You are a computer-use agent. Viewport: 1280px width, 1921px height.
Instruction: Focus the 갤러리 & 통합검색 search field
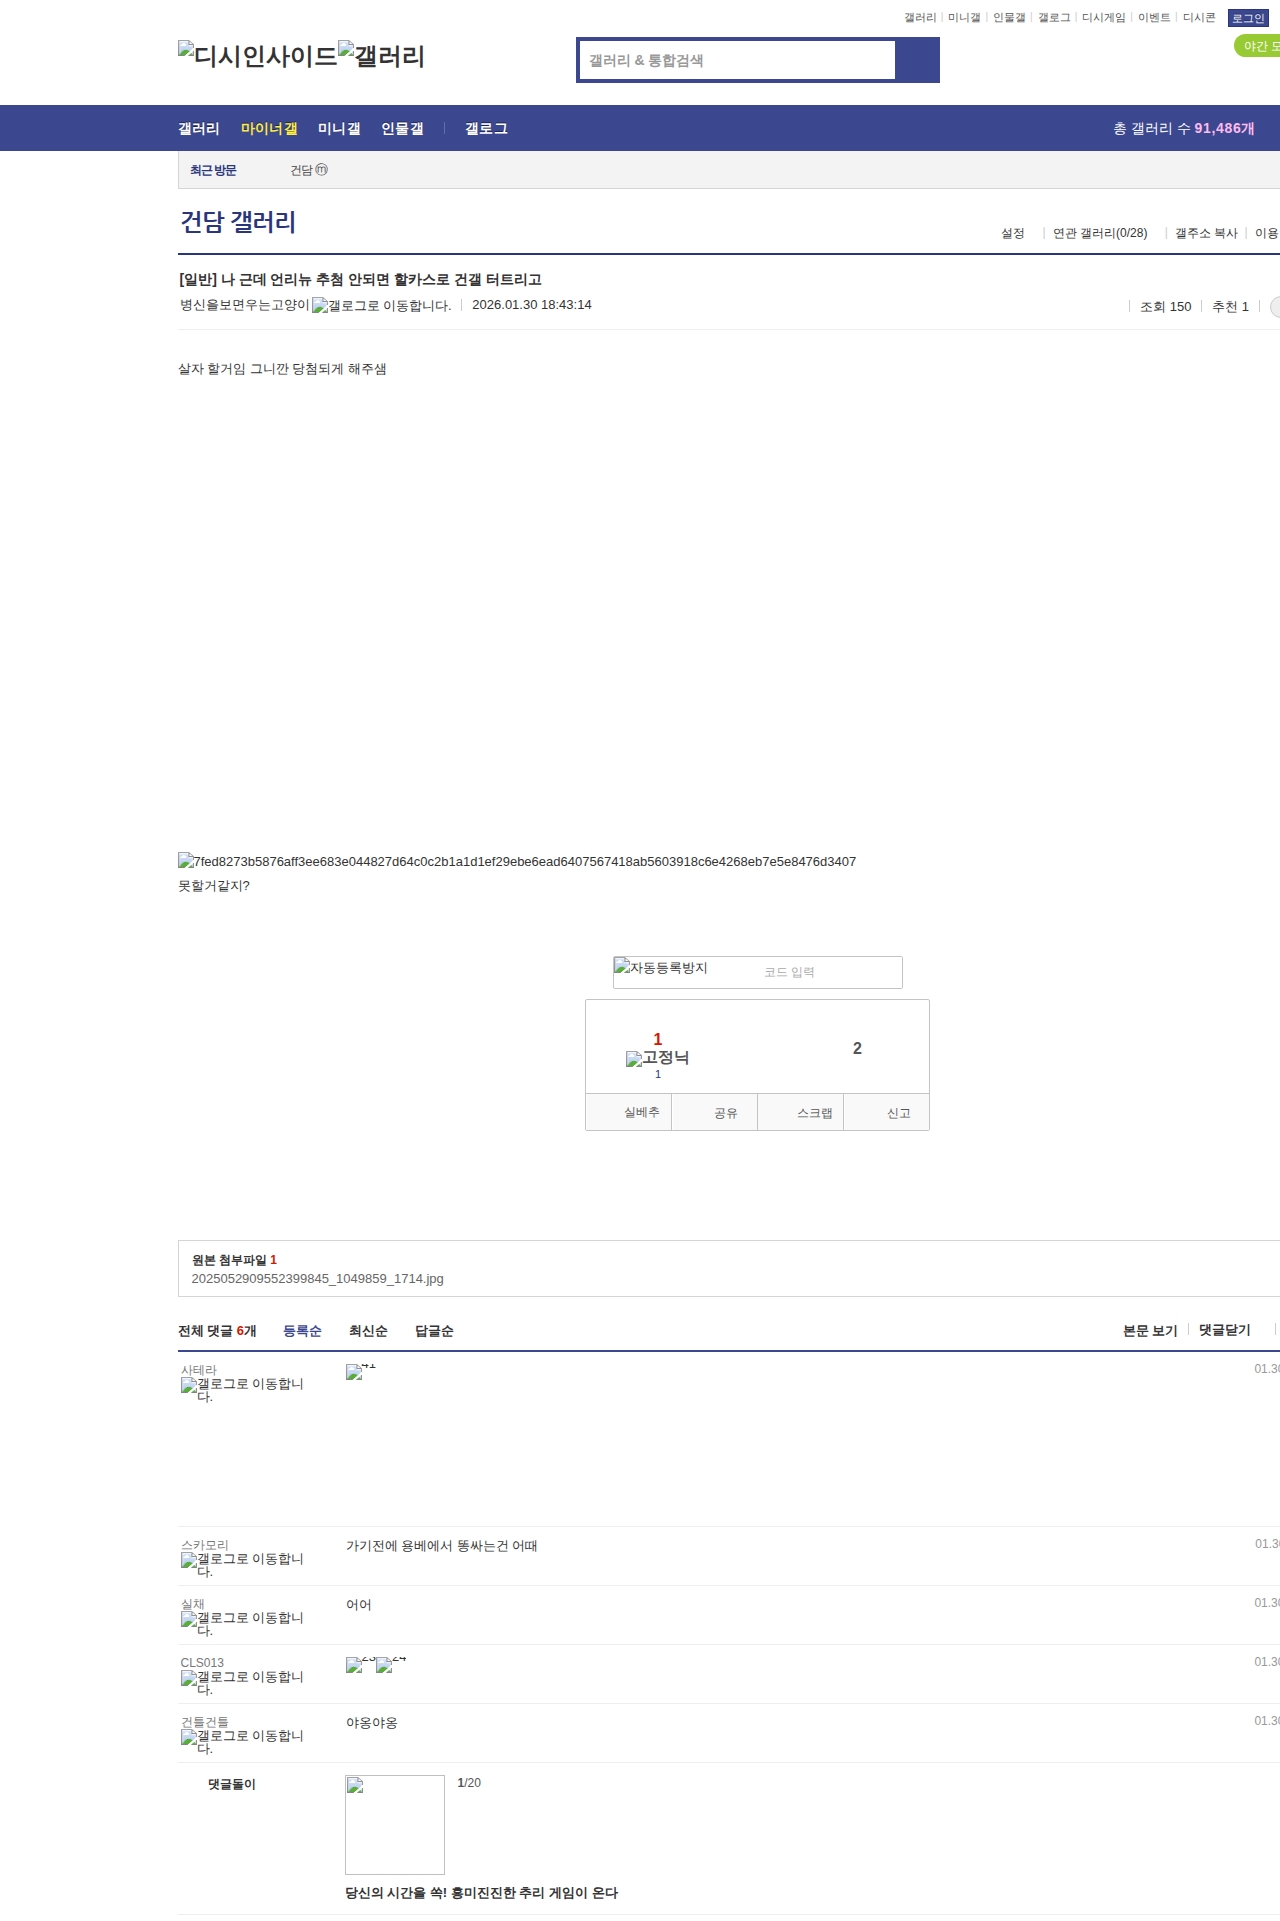tap(737, 60)
